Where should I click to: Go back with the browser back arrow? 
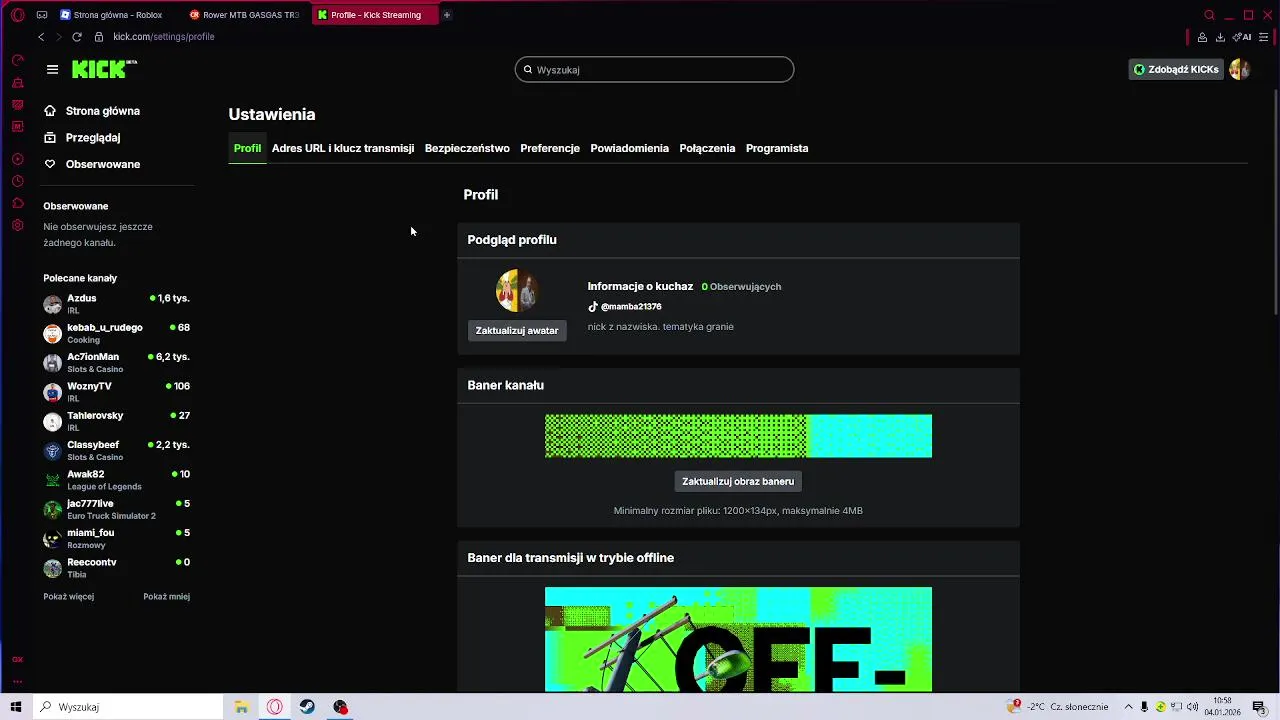(41, 37)
